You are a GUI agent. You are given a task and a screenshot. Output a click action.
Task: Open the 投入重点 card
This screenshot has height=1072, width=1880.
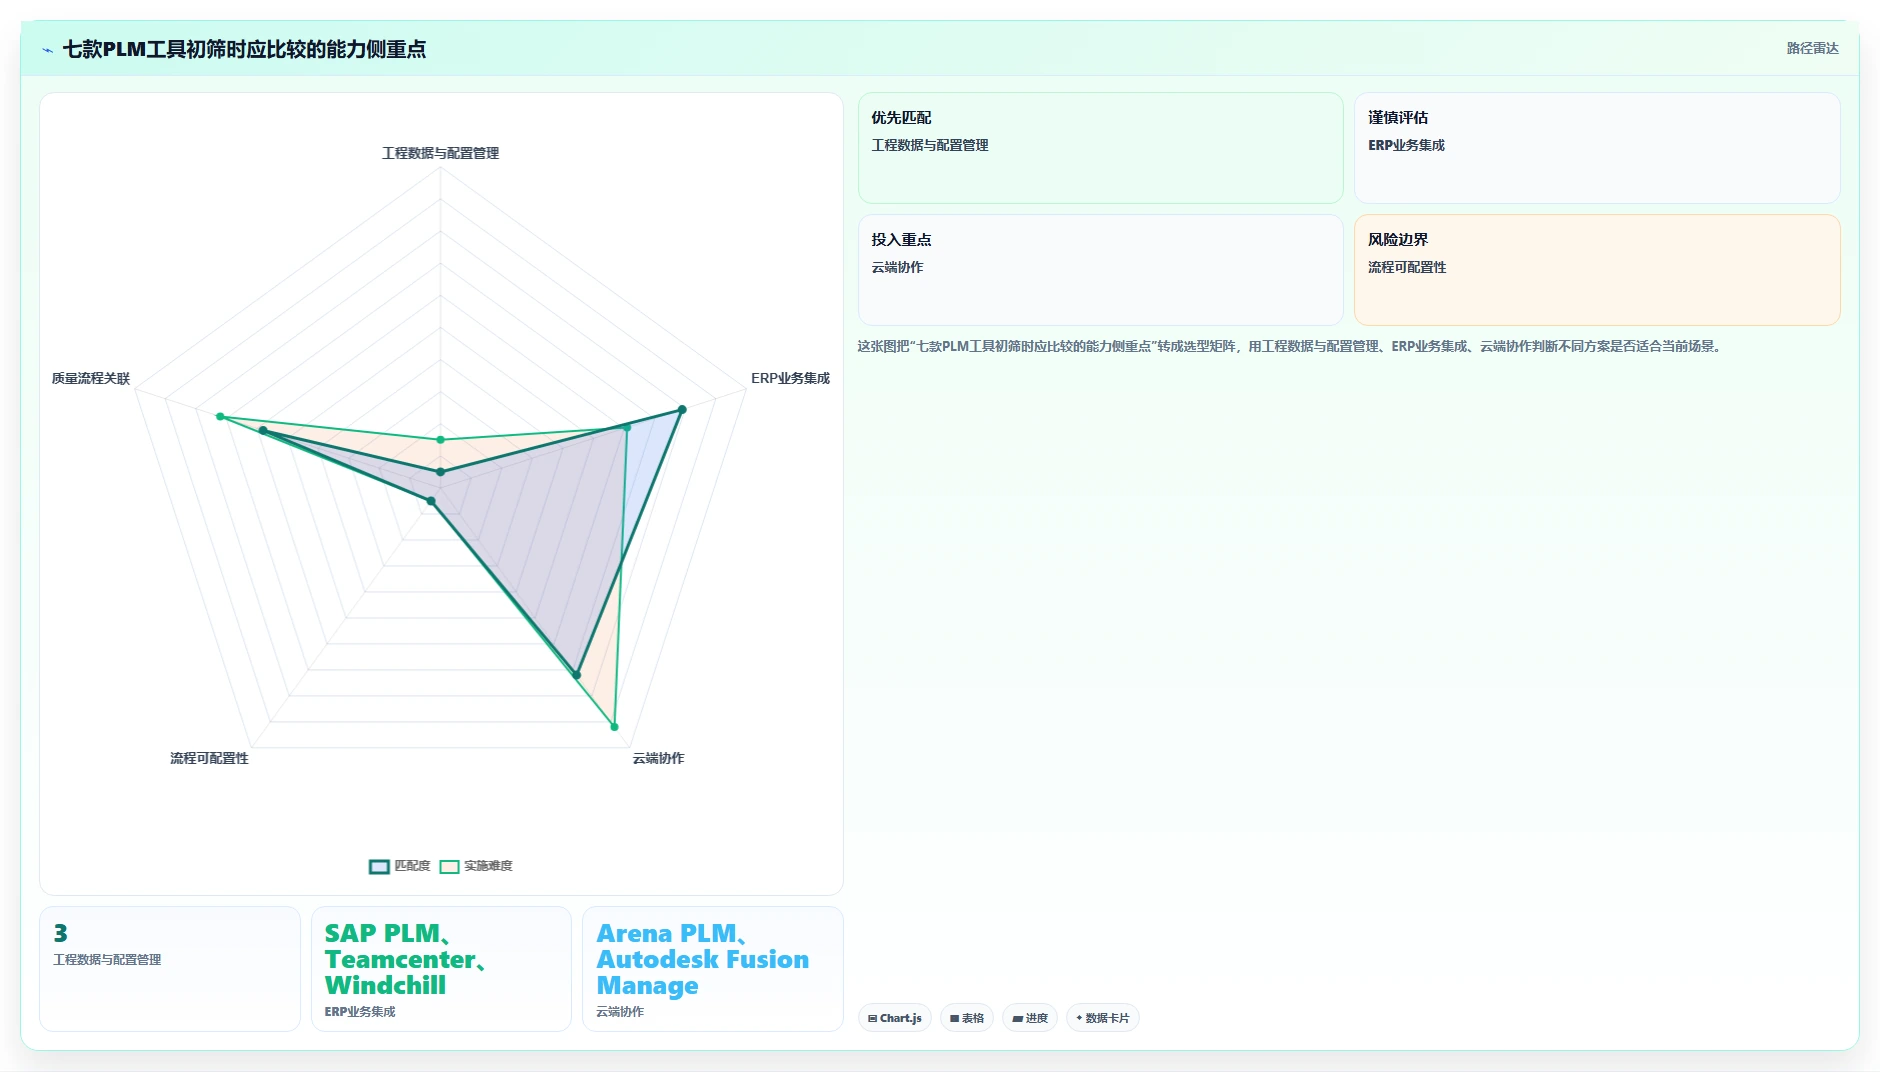pyautogui.click(x=1100, y=270)
